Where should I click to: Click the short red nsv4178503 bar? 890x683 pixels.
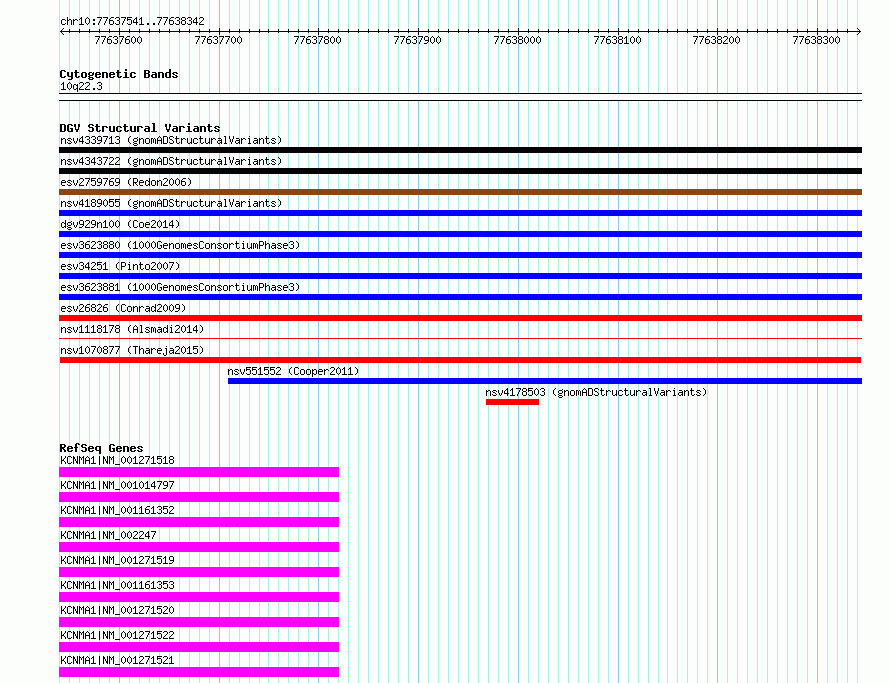tap(512, 402)
